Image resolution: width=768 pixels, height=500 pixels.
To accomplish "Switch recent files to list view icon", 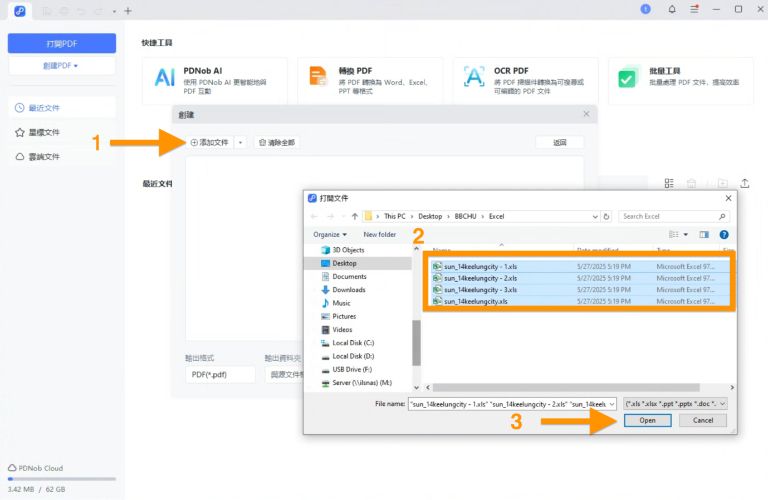I will [x=669, y=183].
